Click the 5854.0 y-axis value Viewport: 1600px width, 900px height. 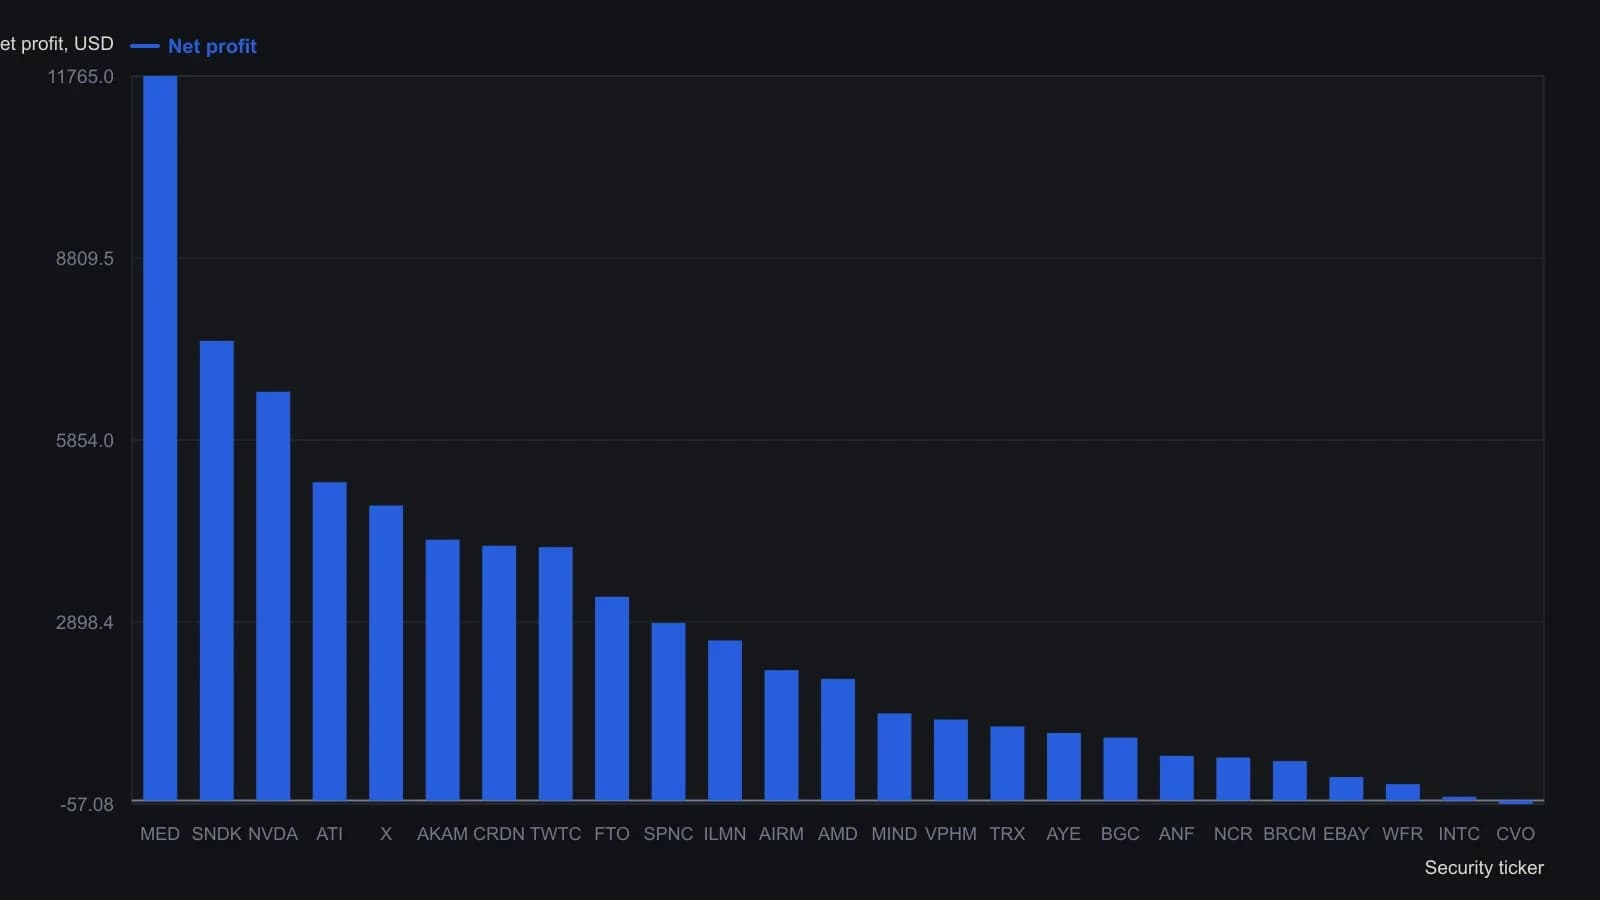coord(85,441)
